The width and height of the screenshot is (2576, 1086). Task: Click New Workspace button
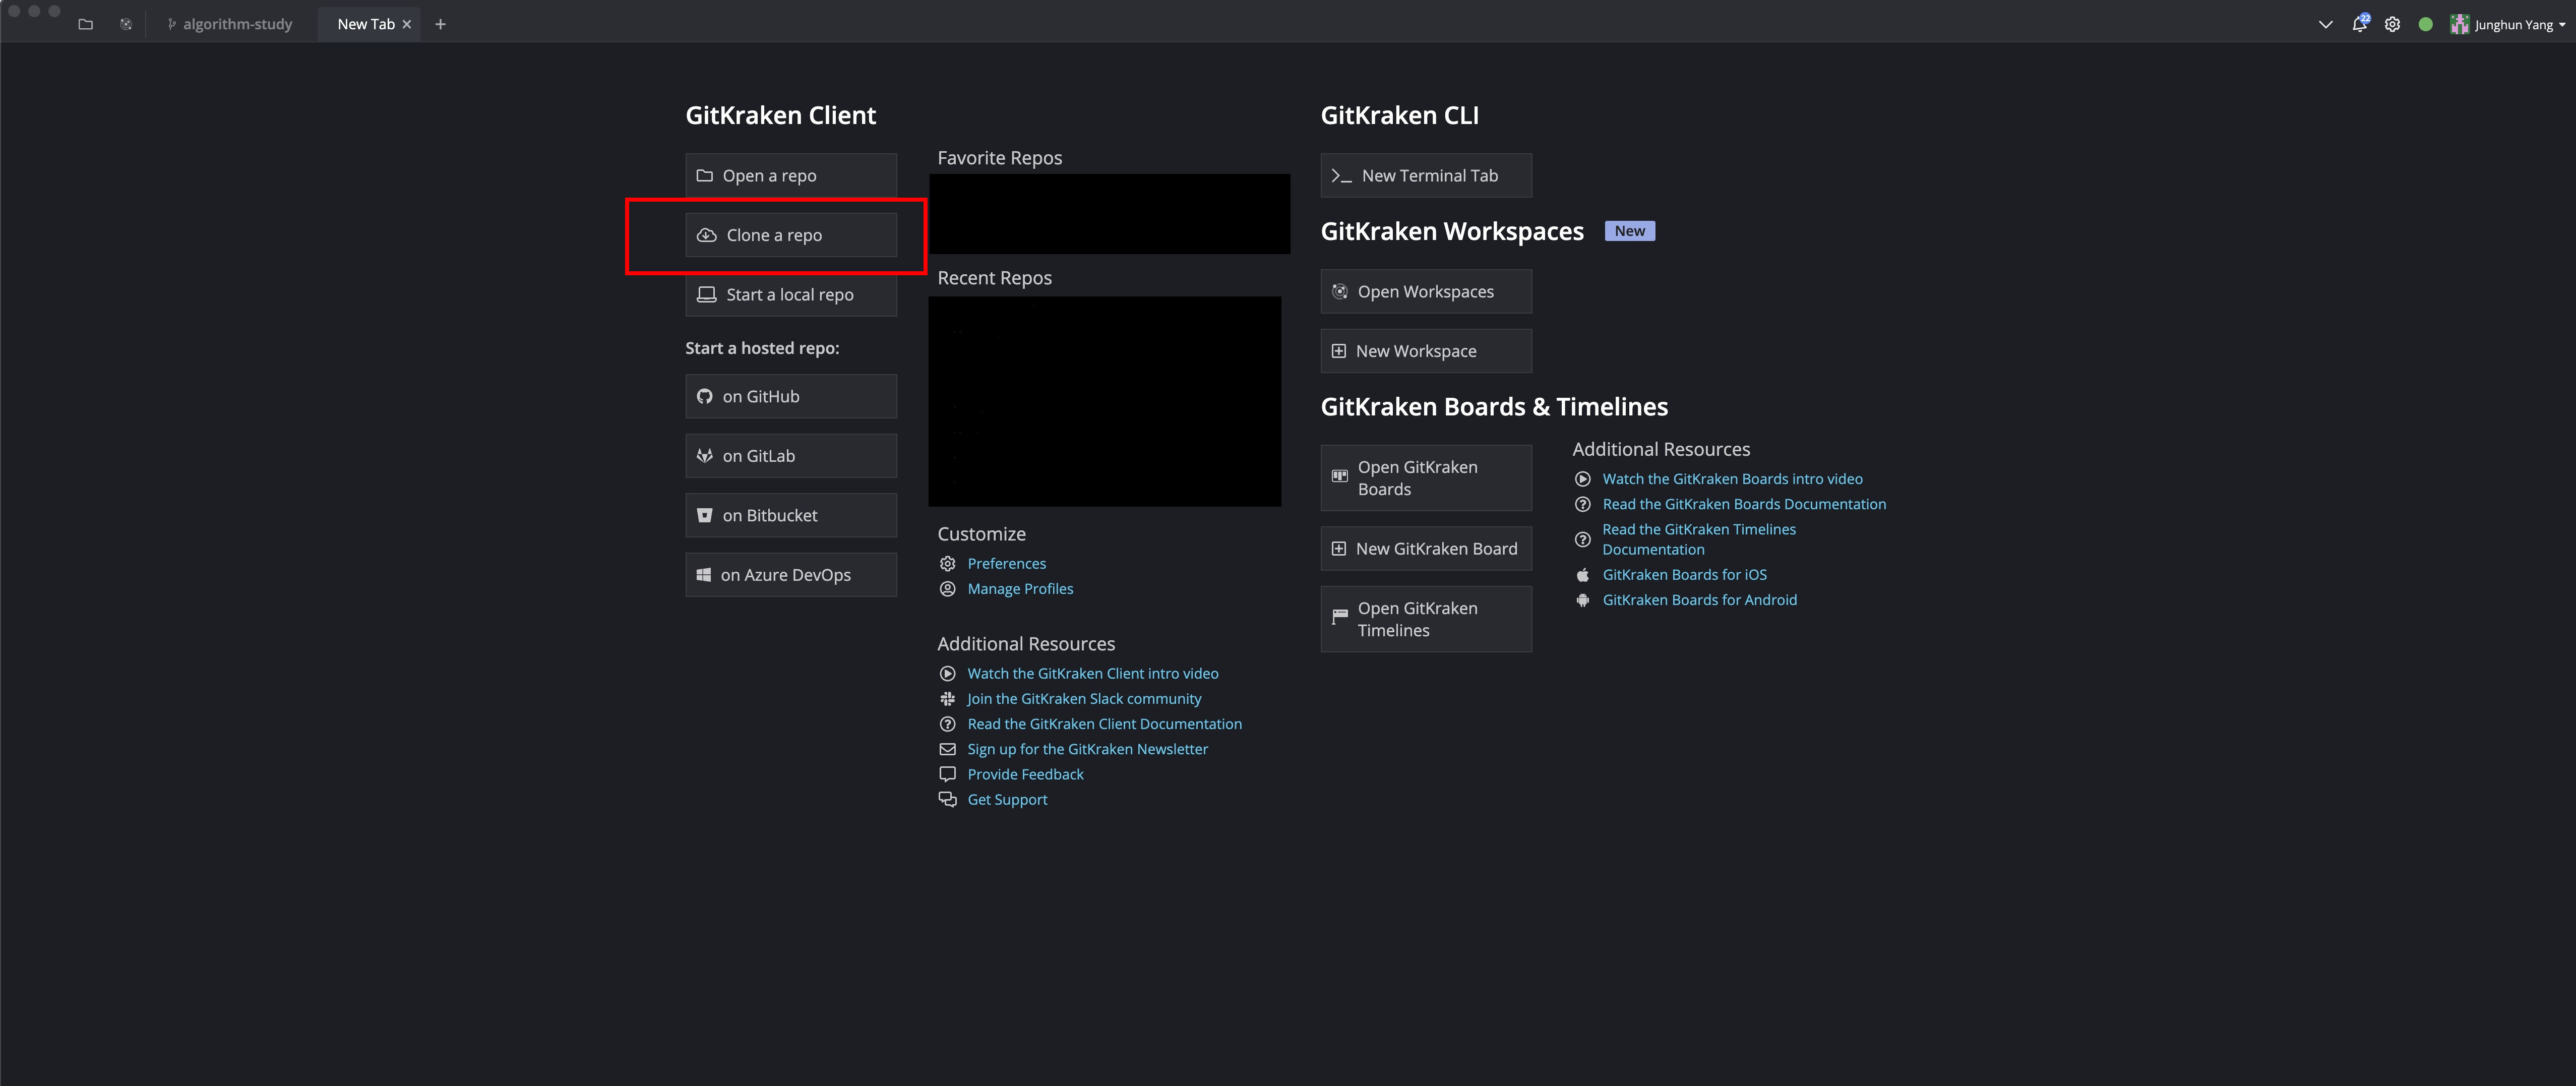(1425, 351)
